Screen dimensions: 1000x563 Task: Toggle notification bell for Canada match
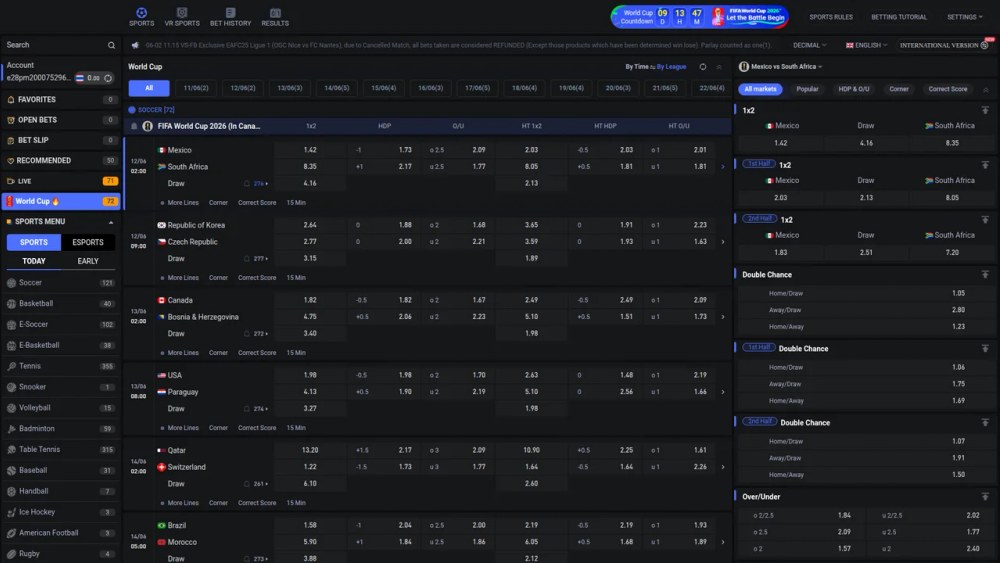coord(247,333)
